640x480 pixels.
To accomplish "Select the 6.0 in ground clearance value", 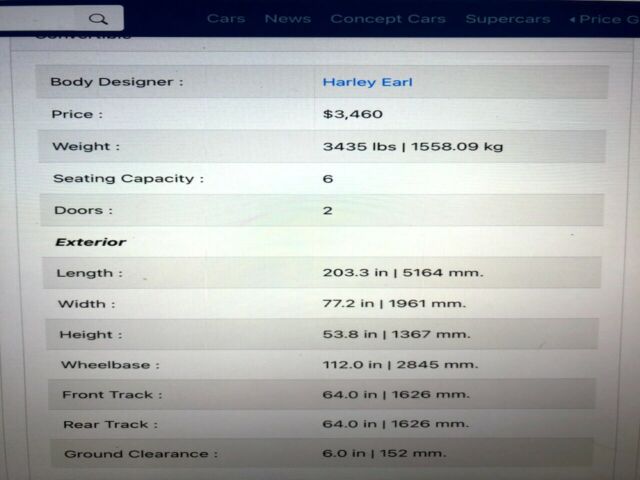I will click(x=384, y=453).
